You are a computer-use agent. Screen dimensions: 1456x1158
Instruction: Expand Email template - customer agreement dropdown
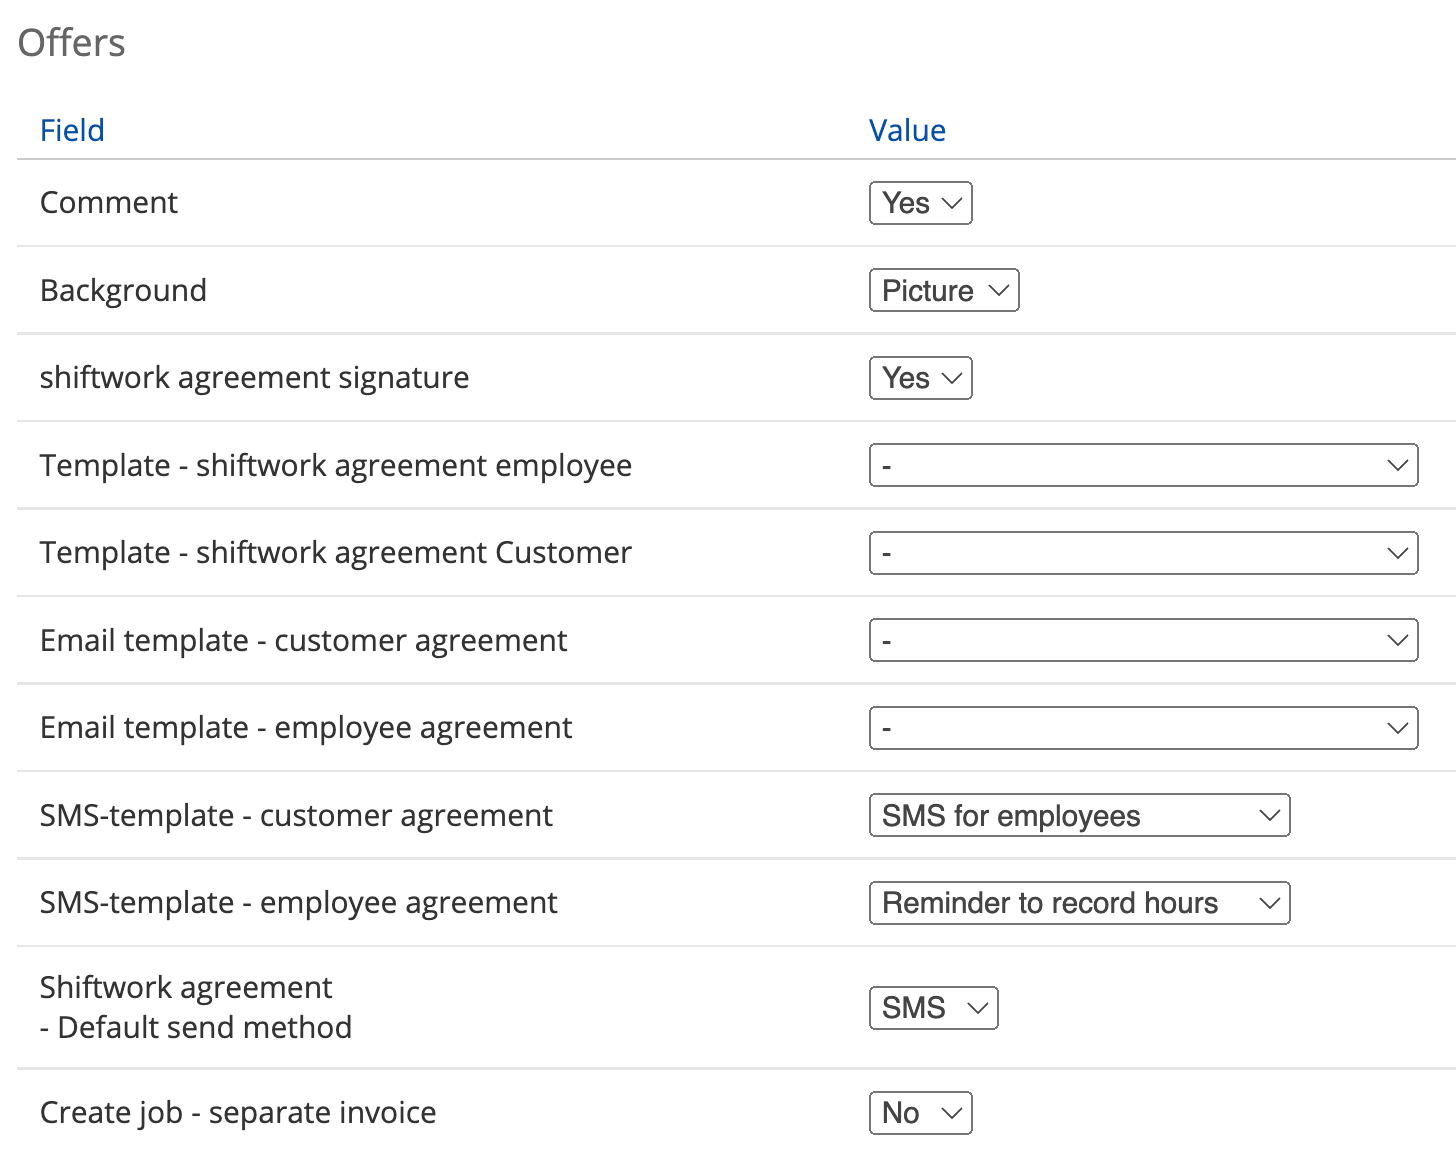click(x=1143, y=641)
